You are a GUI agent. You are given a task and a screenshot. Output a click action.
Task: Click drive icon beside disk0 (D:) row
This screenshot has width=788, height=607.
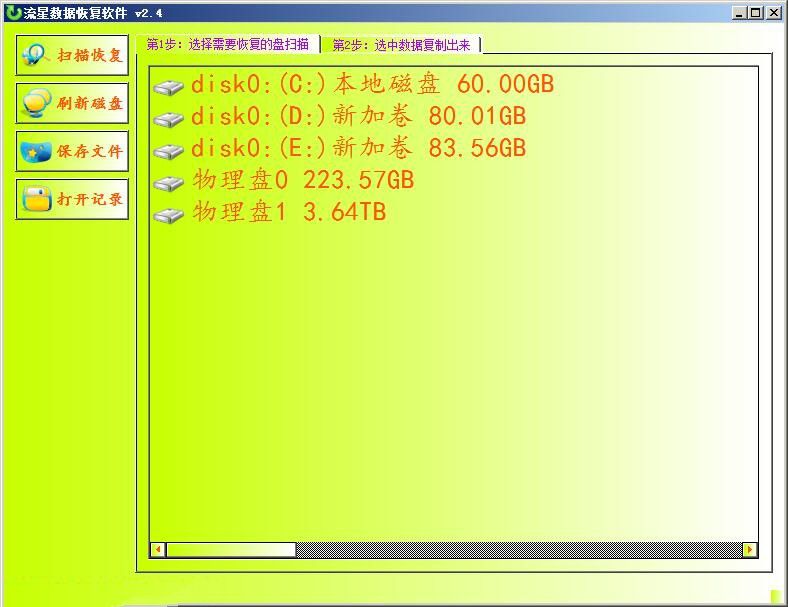point(169,120)
